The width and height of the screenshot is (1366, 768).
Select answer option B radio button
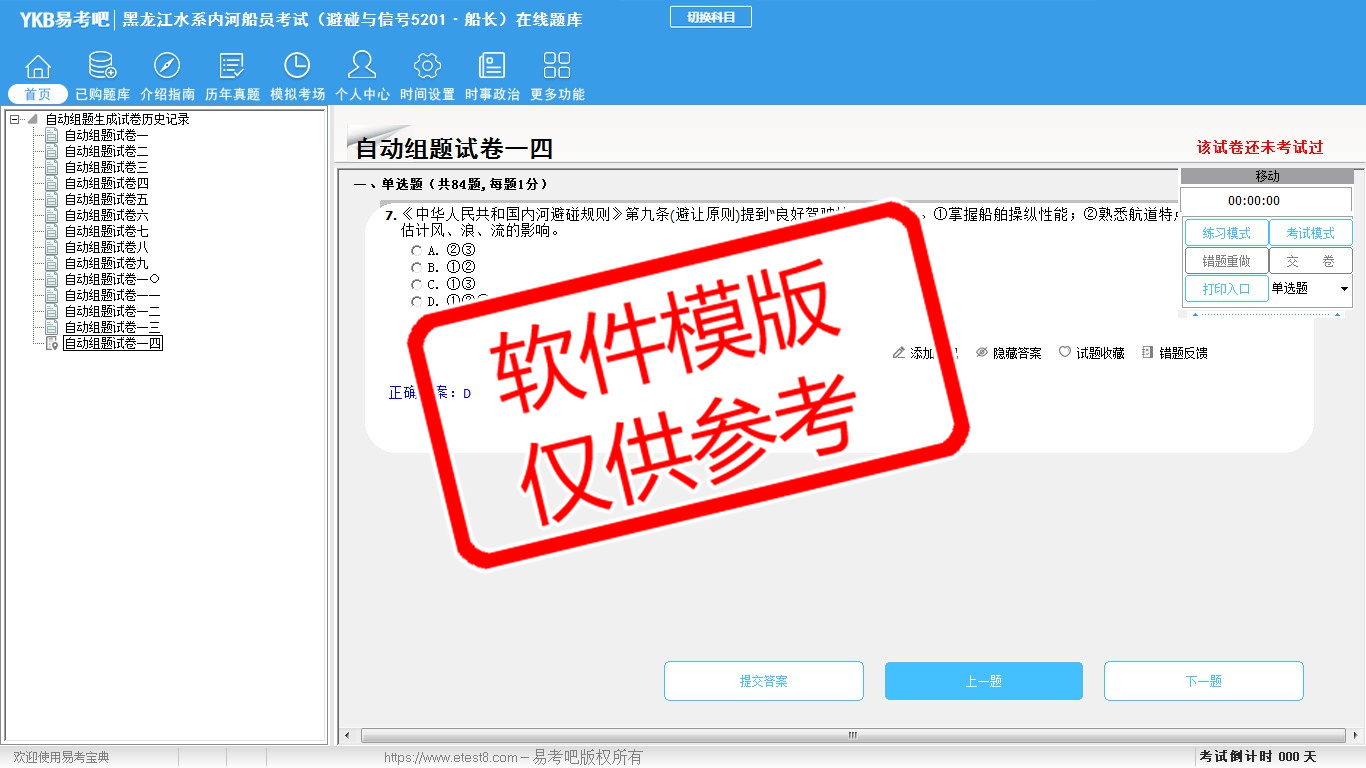[417, 267]
